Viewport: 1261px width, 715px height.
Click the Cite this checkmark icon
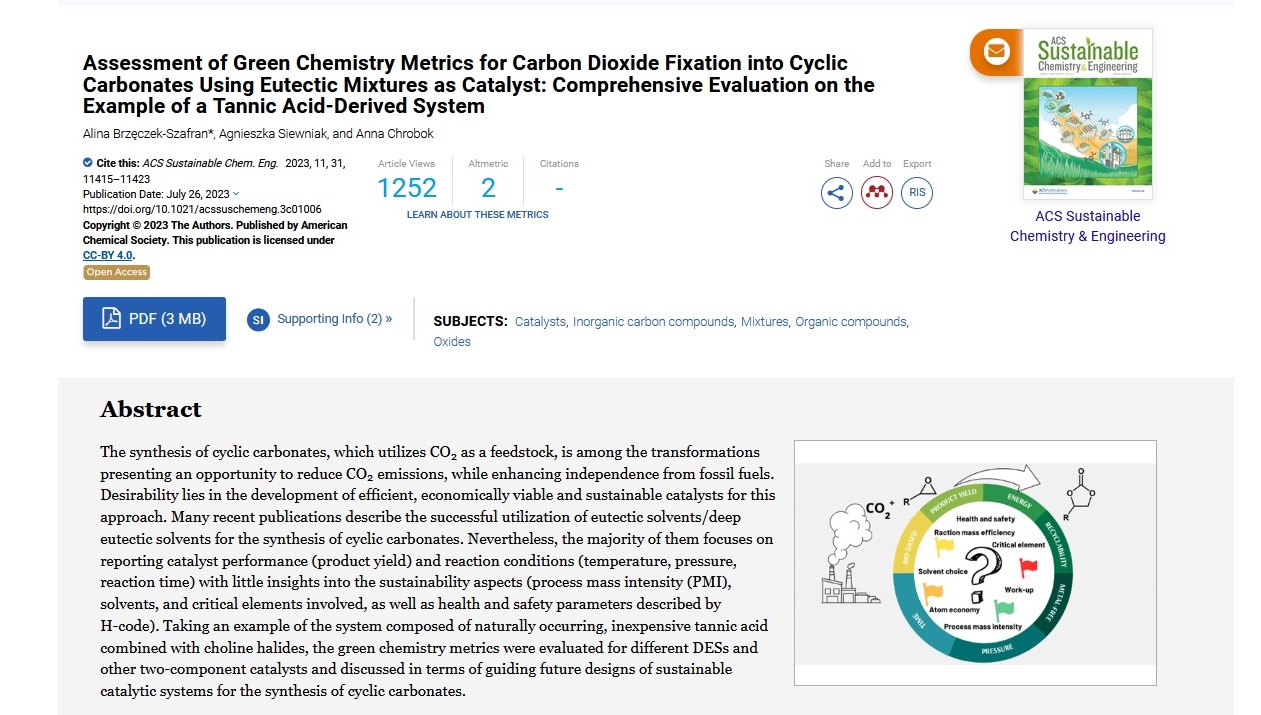tap(88, 162)
